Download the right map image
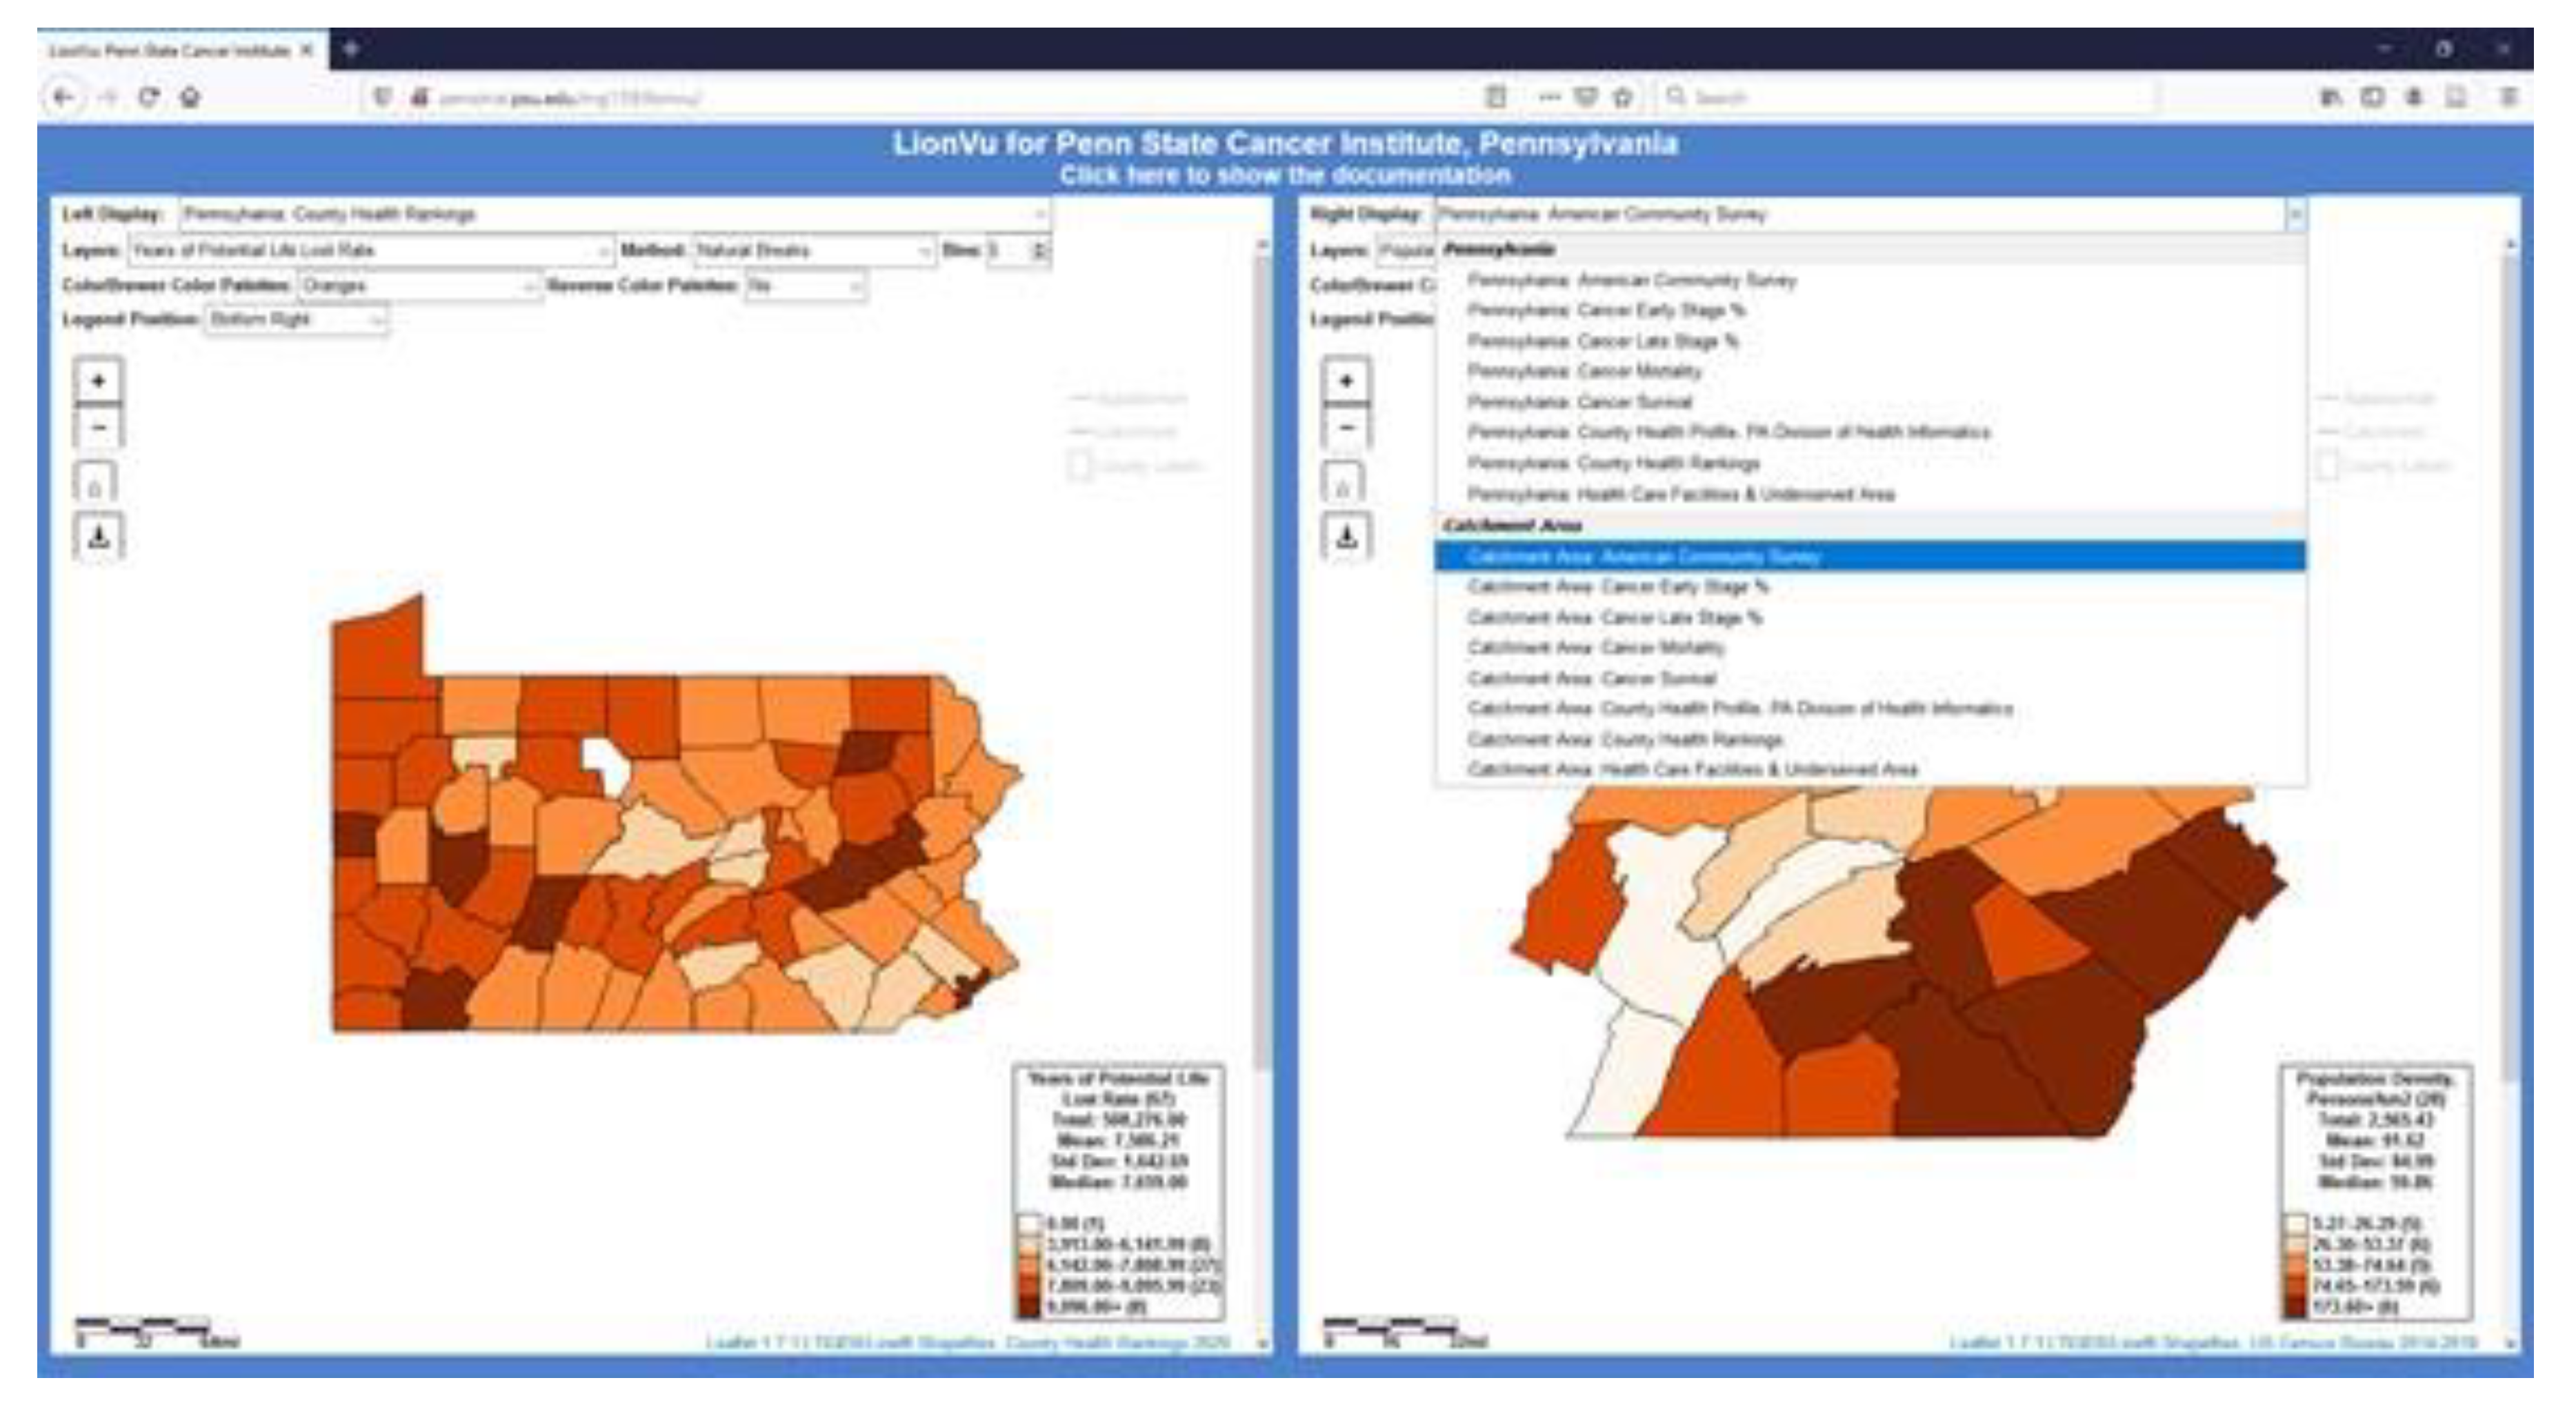This screenshot has width=2576, height=1407. tap(1346, 537)
